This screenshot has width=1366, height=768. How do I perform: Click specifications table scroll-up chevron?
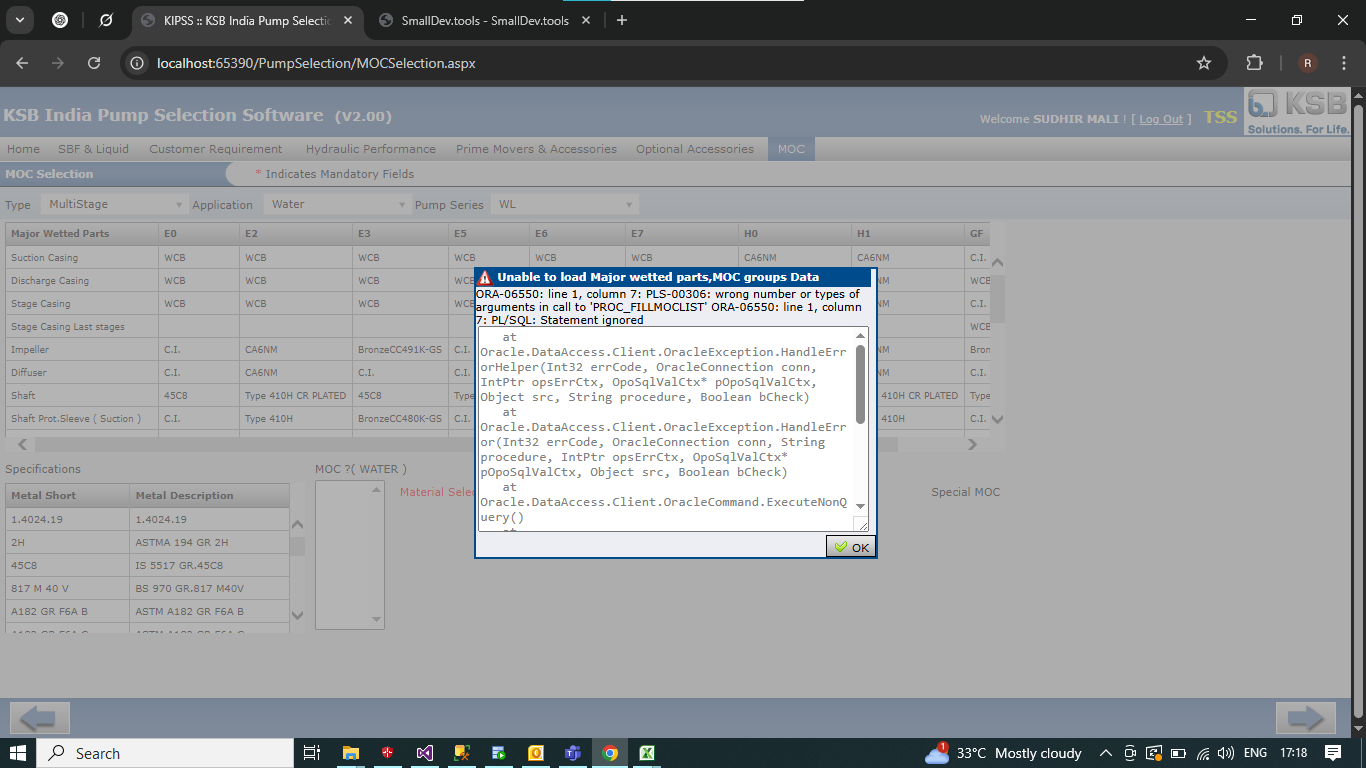[x=297, y=524]
